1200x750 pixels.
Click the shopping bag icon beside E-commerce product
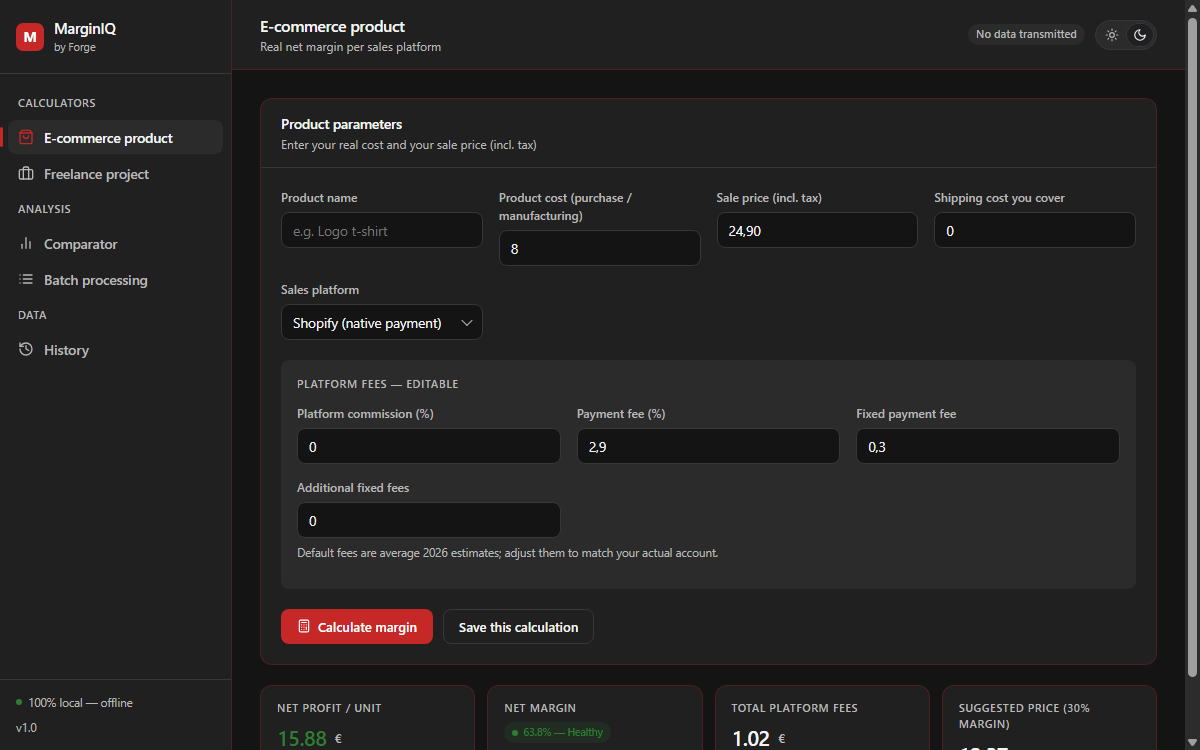pos(26,138)
